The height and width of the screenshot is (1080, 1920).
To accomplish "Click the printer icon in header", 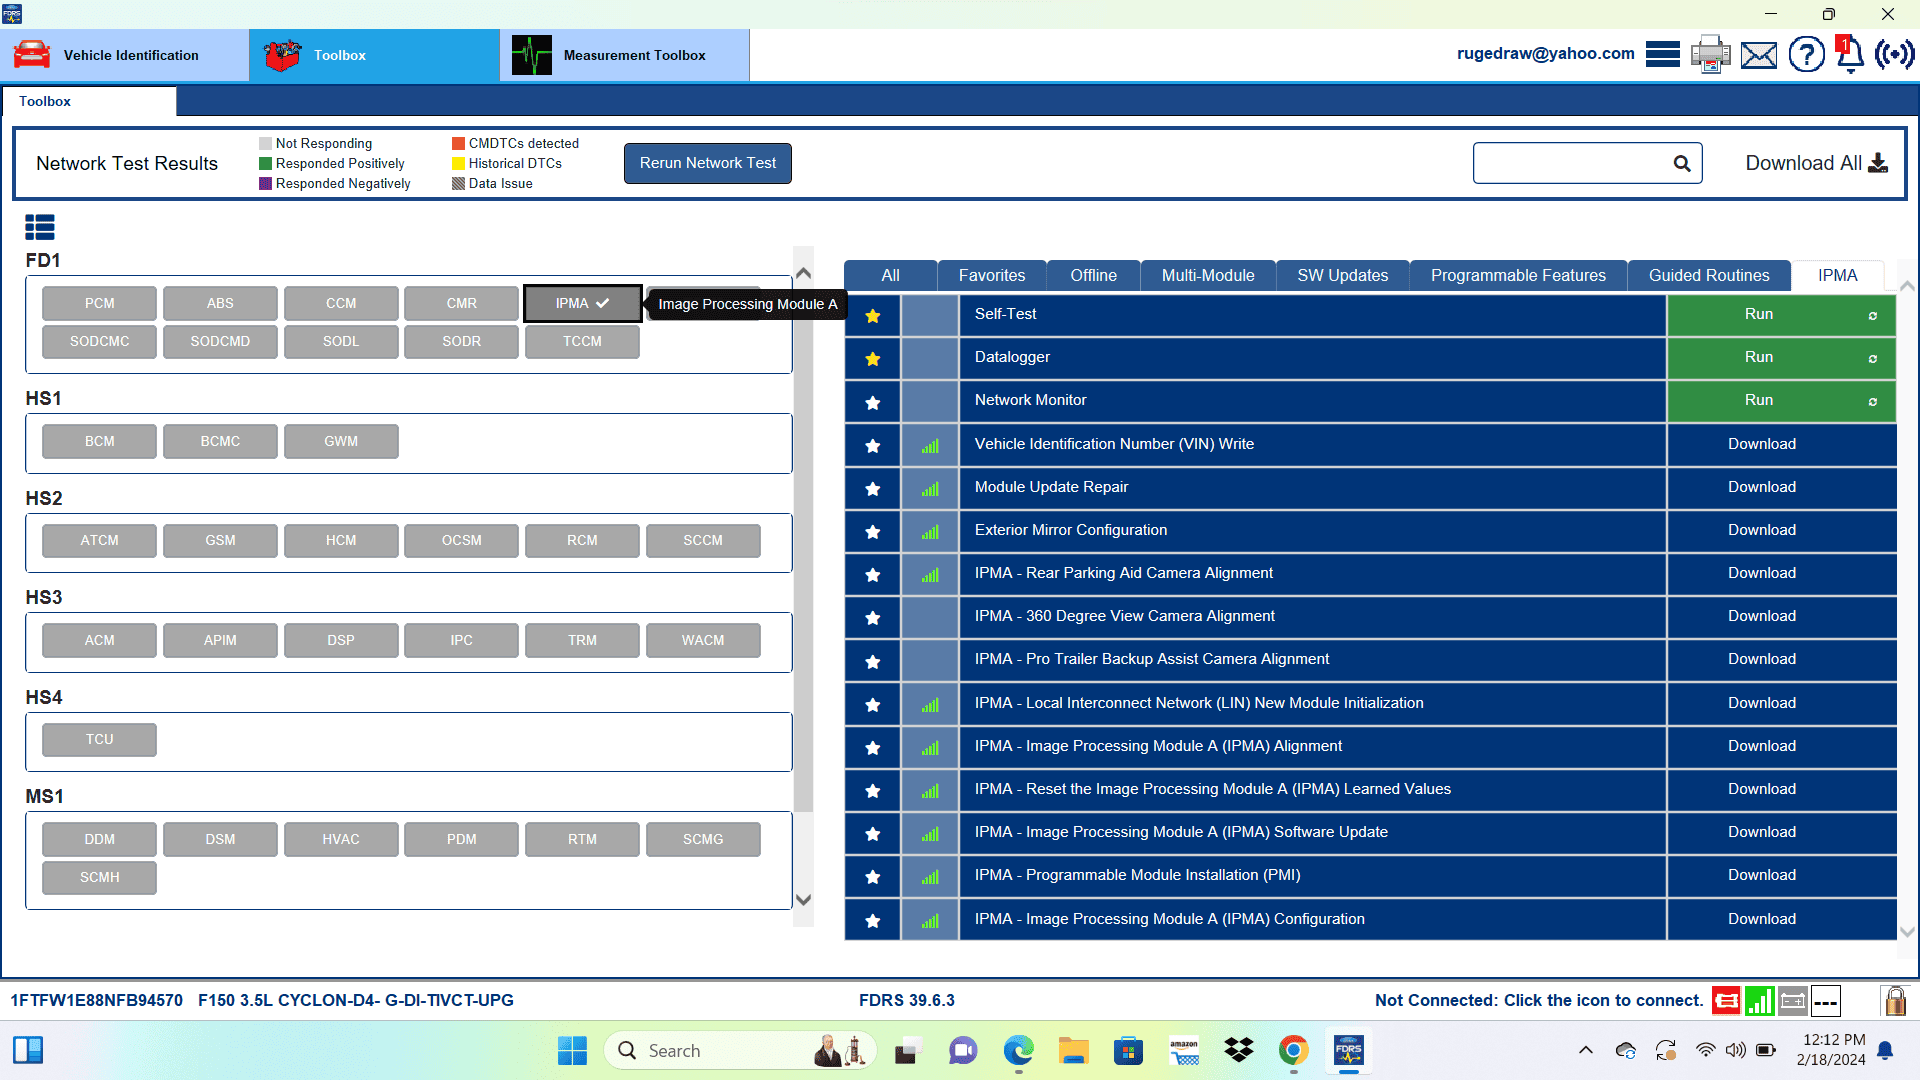I will [x=1710, y=54].
